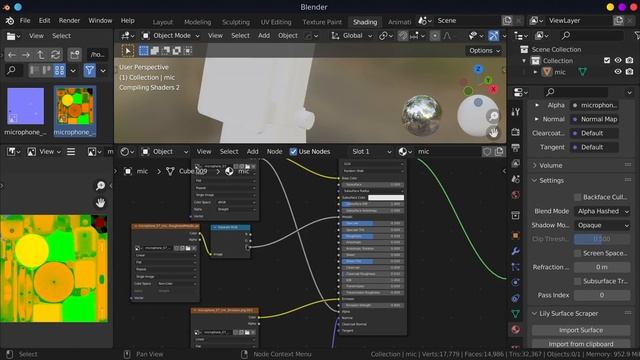Navigate to parent directory in file browser
The width and height of the screenshot is (640, 360).
(40, 54)
